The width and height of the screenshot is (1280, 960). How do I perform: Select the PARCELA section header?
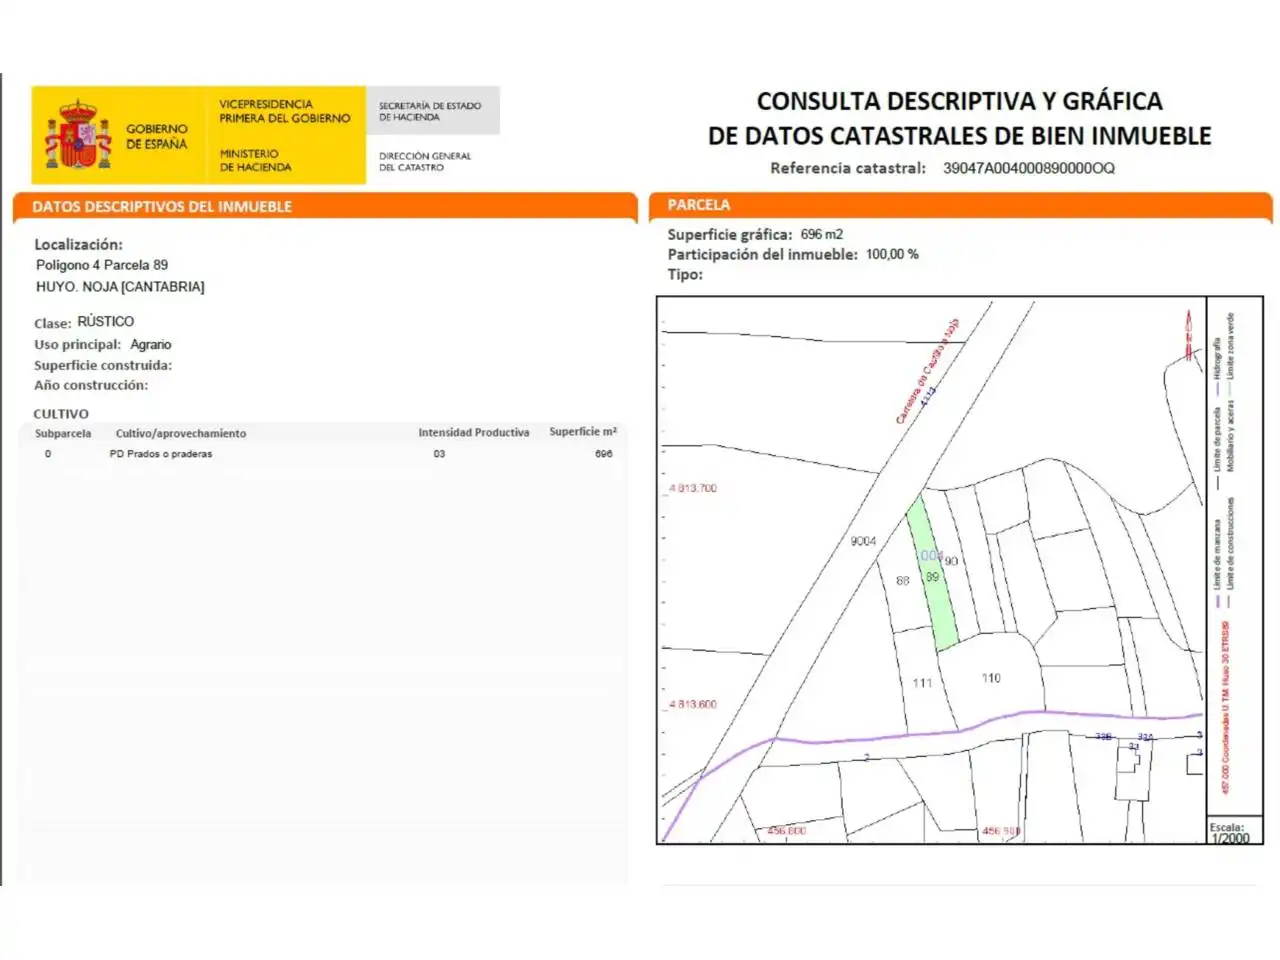click(x=699, y=205)
